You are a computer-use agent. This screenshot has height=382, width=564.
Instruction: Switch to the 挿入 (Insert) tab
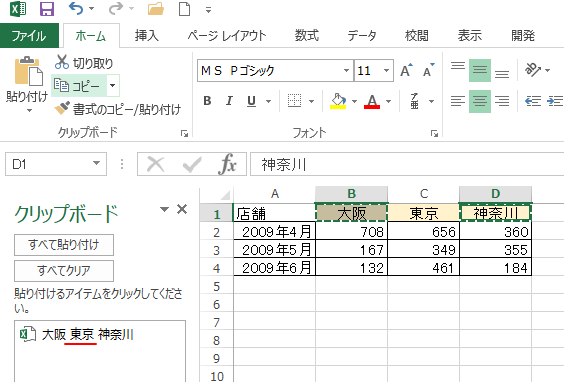[146, 36]
